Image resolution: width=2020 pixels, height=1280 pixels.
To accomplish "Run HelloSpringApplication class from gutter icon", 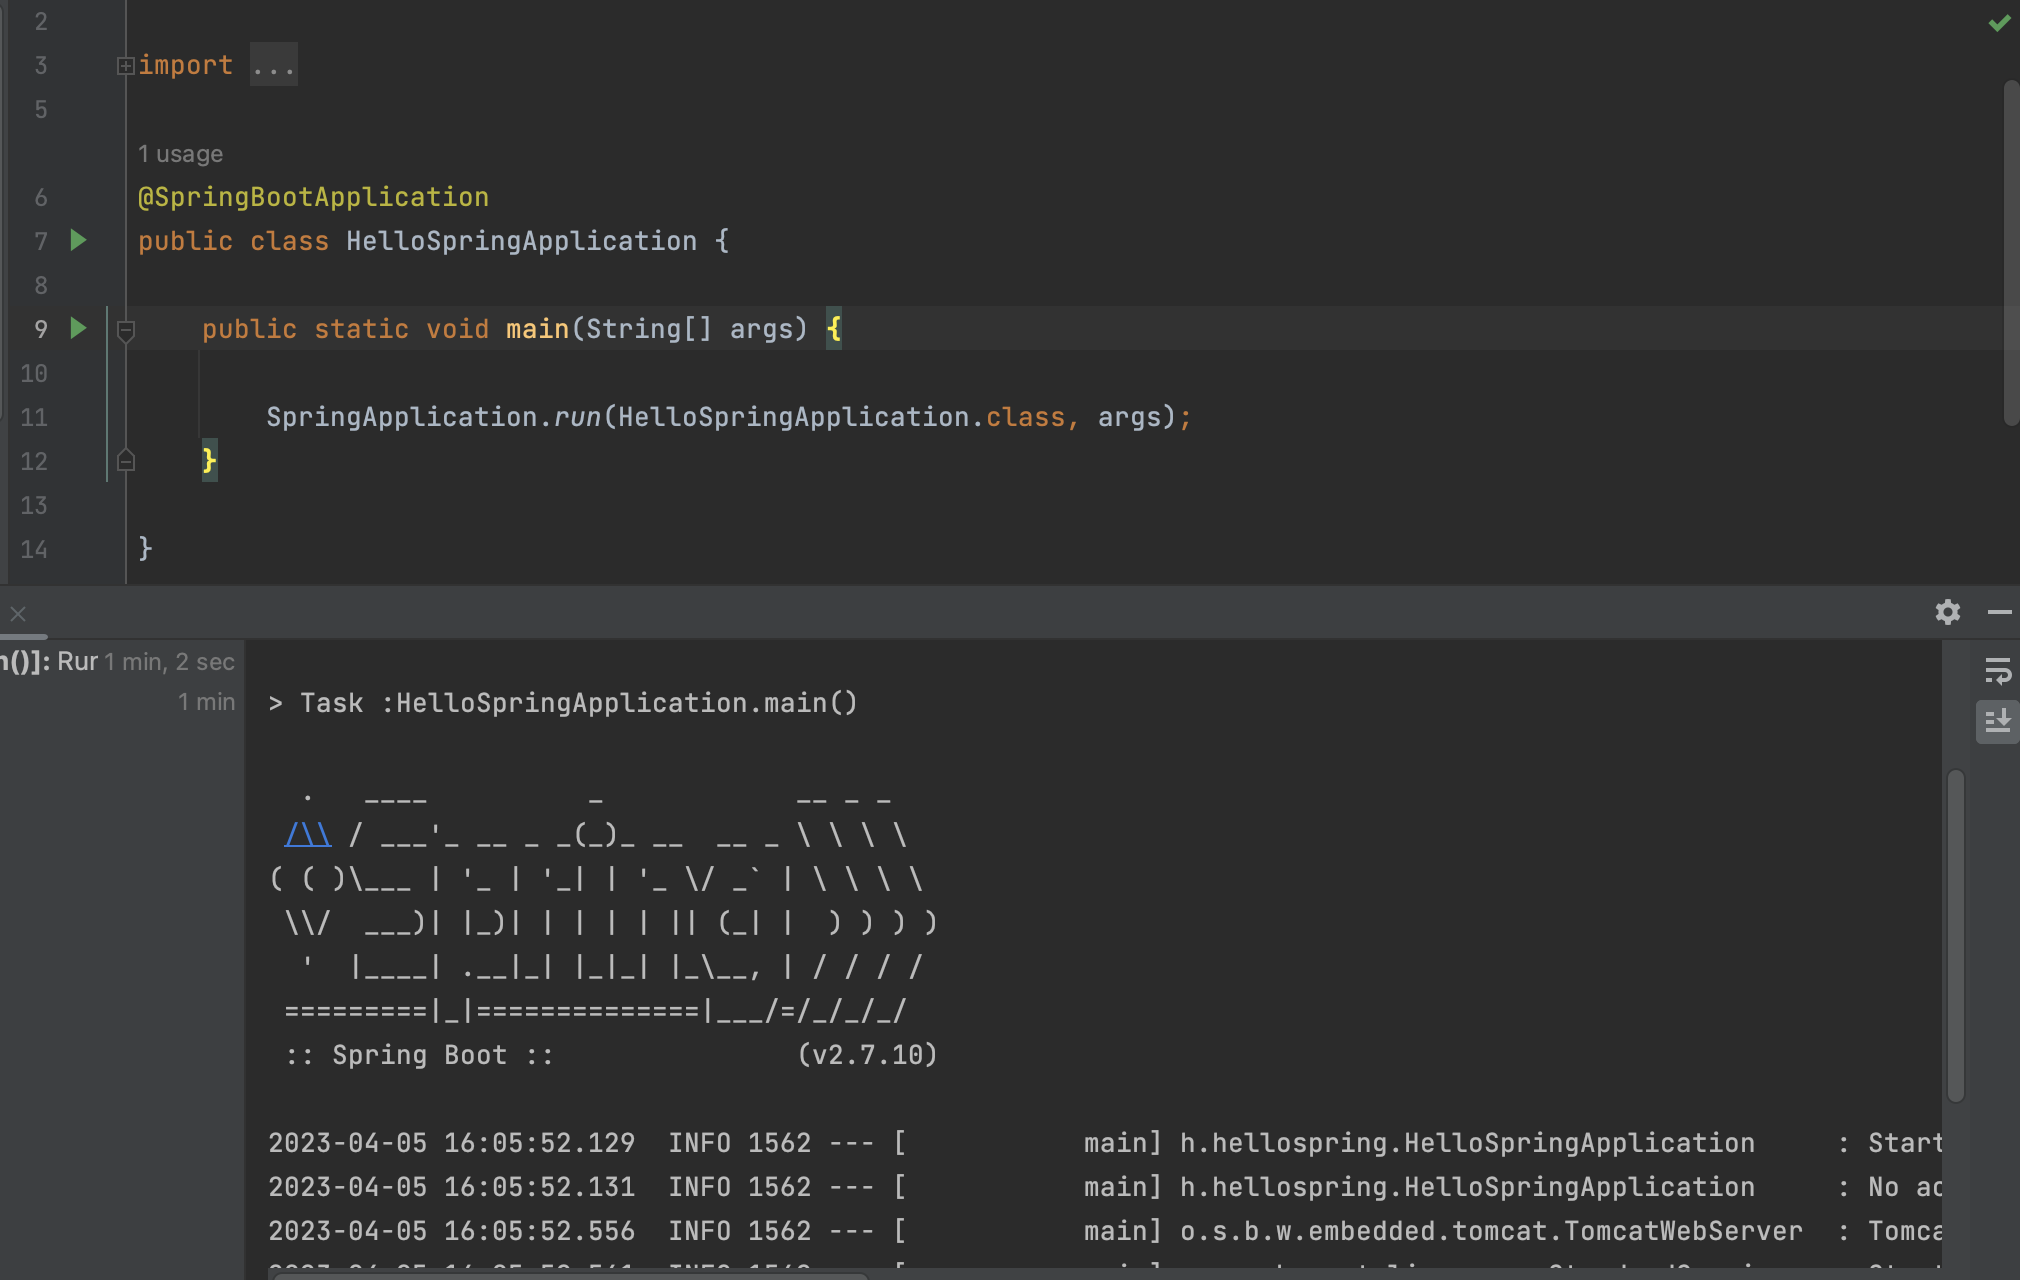I will pyautogui.click(x=78, y=240).
